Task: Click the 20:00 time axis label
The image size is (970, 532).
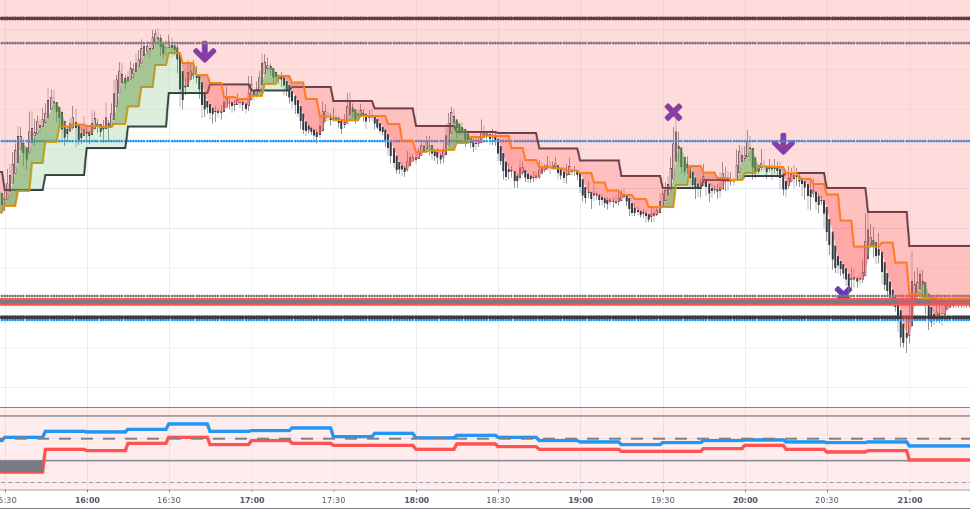Action: click(745, 500)
